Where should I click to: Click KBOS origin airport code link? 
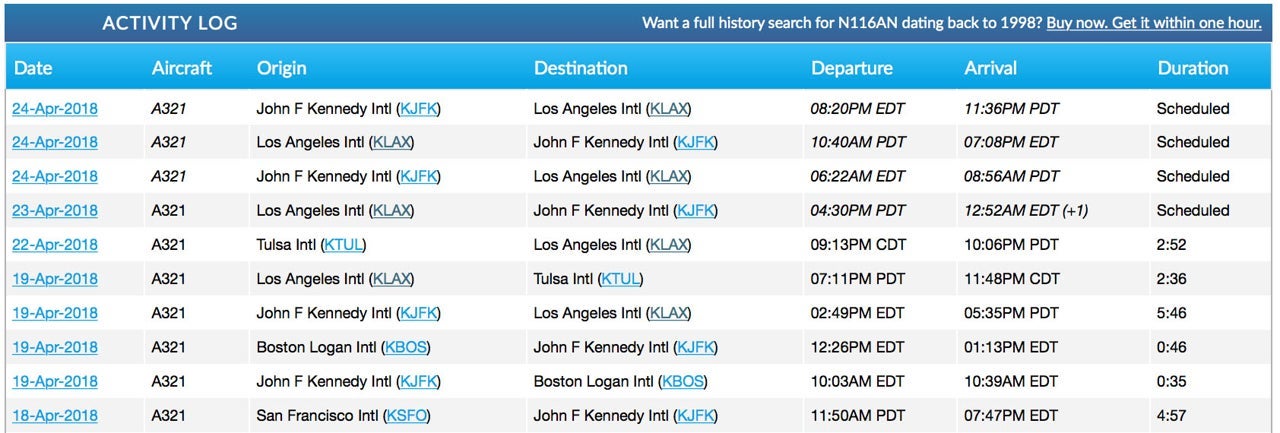point(407,347)
